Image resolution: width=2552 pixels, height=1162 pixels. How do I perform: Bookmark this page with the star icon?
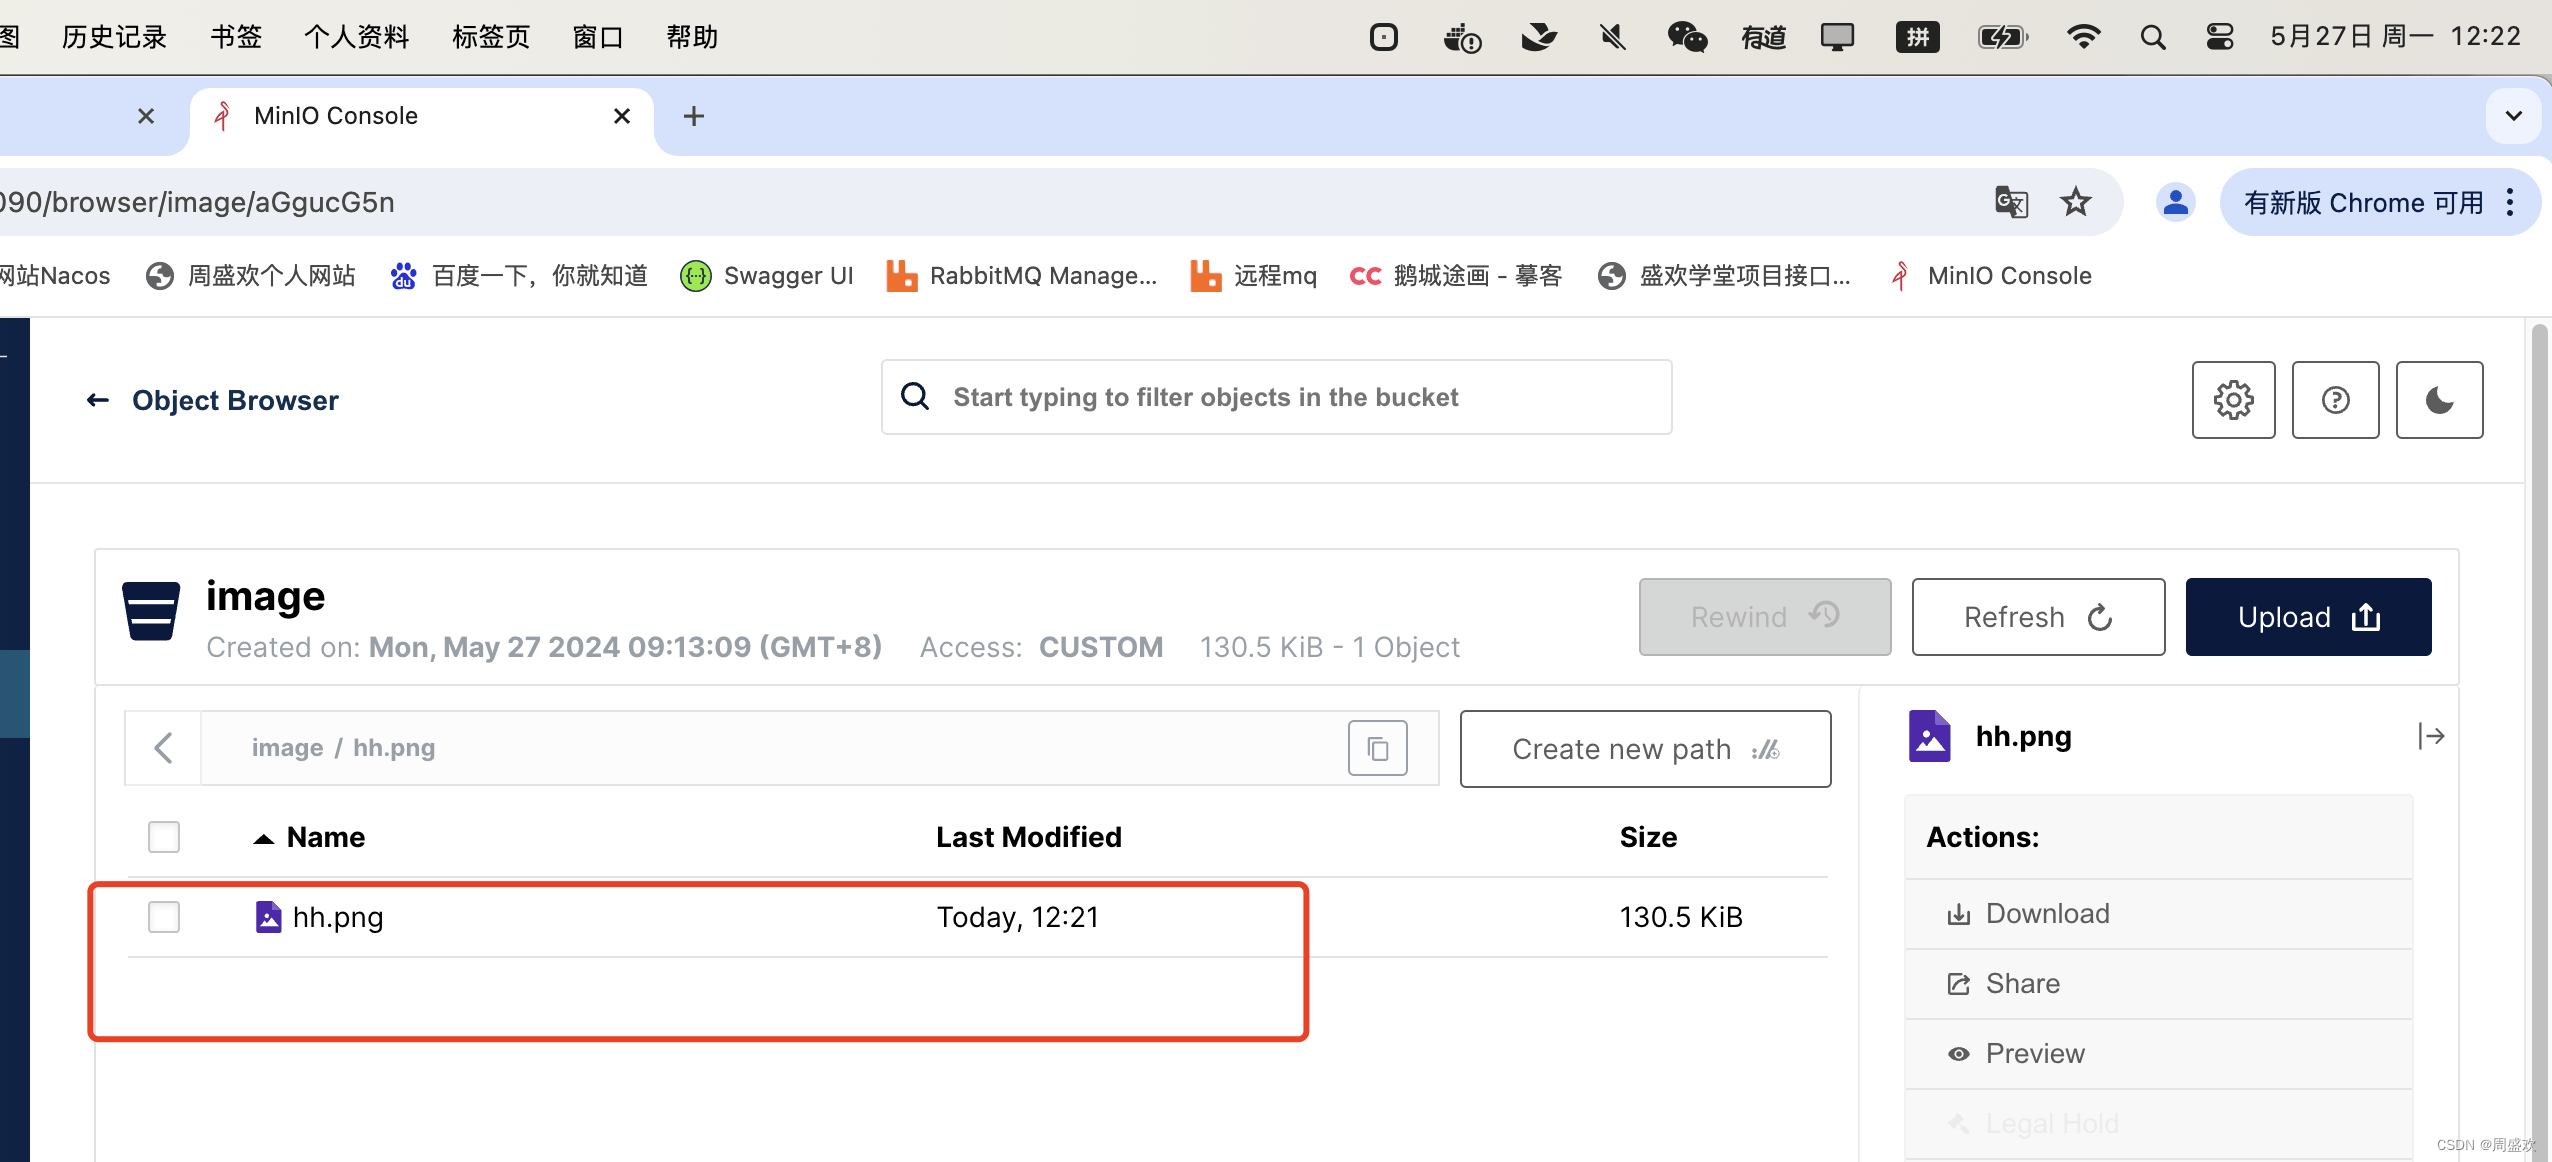(x=2076, y=202)
